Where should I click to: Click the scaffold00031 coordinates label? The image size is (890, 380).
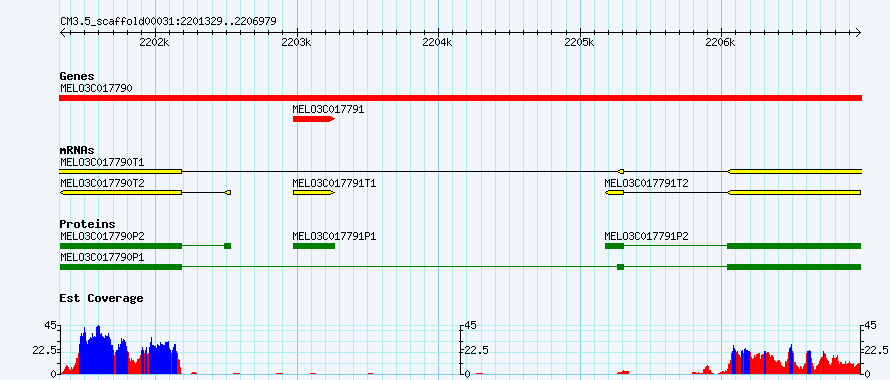point(169,21)
